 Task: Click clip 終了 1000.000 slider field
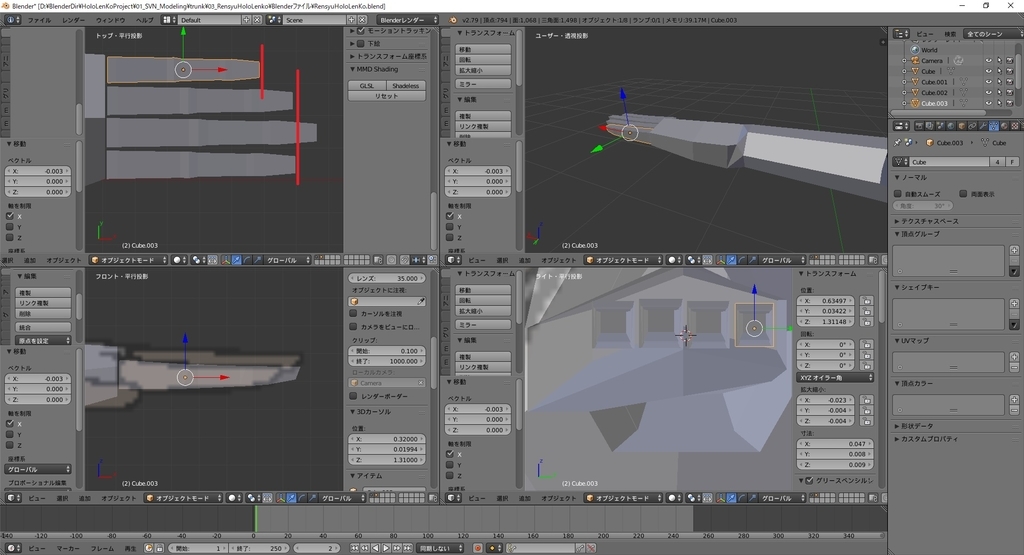(387, 361)
